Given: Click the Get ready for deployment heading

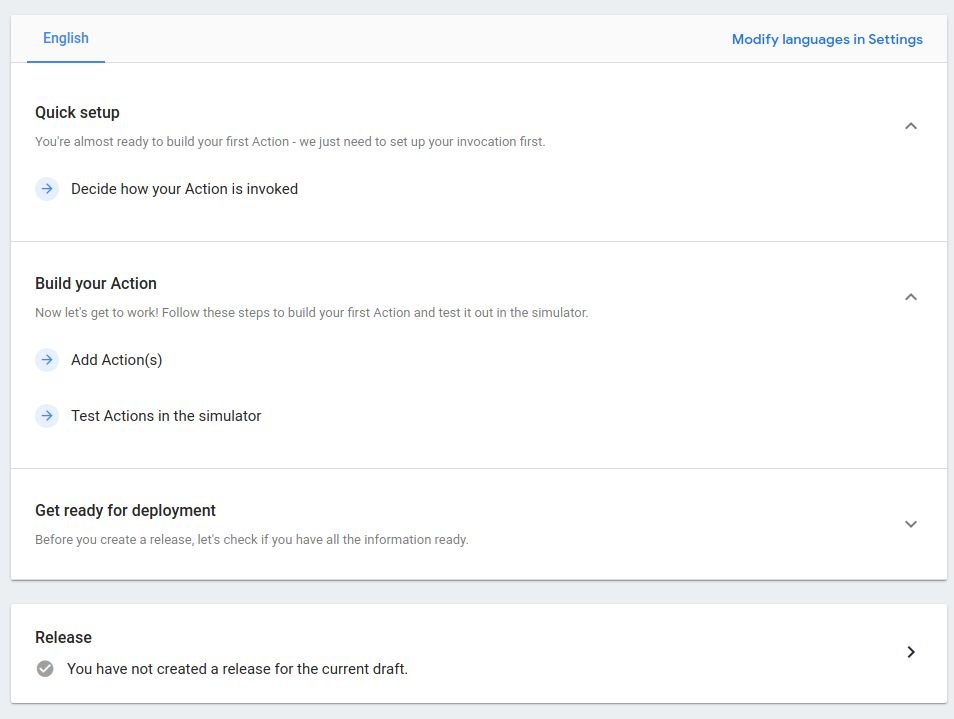Looking at the screenshot, I should coord(125,510).
